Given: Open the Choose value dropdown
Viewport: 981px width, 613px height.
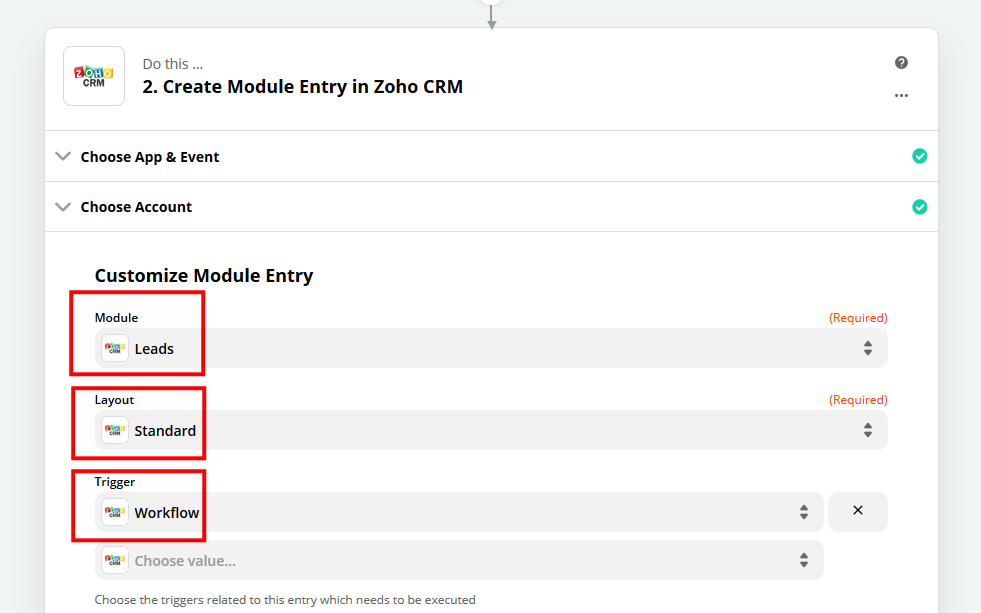Looking at the screenshot, I should pos(460,560).
